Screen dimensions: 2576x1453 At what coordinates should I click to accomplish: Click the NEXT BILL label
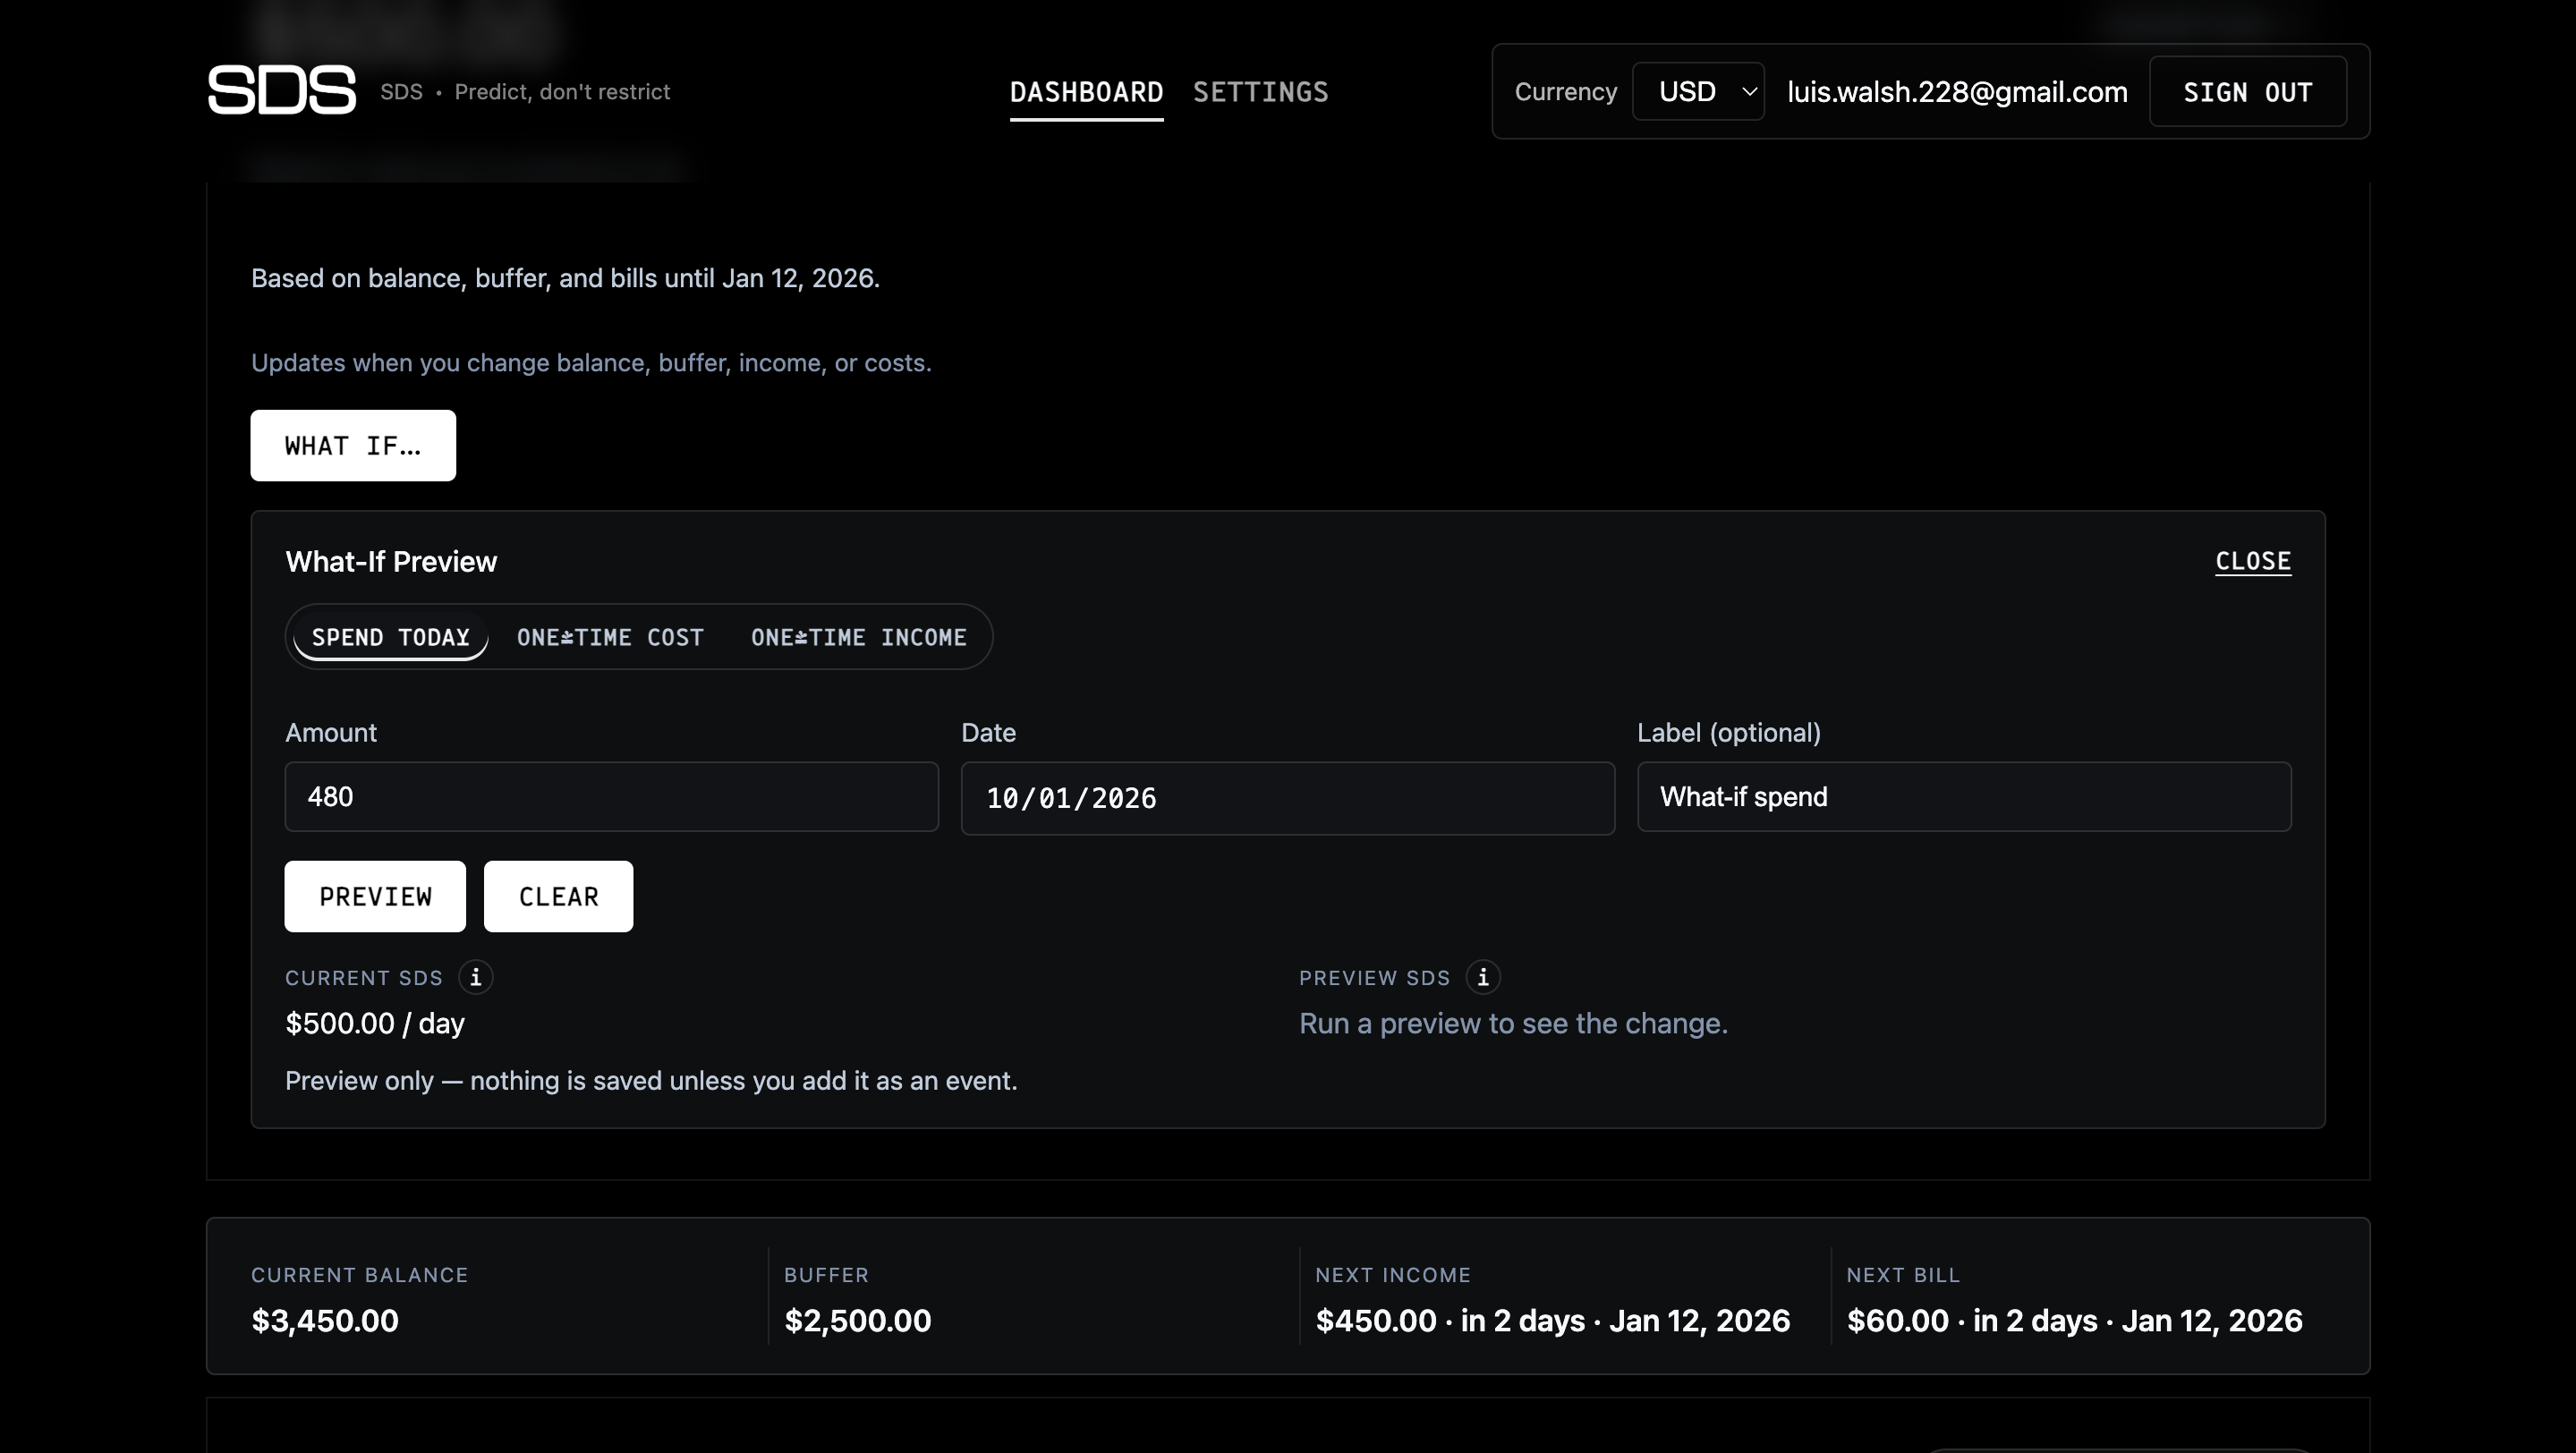pos(1903,1275)
